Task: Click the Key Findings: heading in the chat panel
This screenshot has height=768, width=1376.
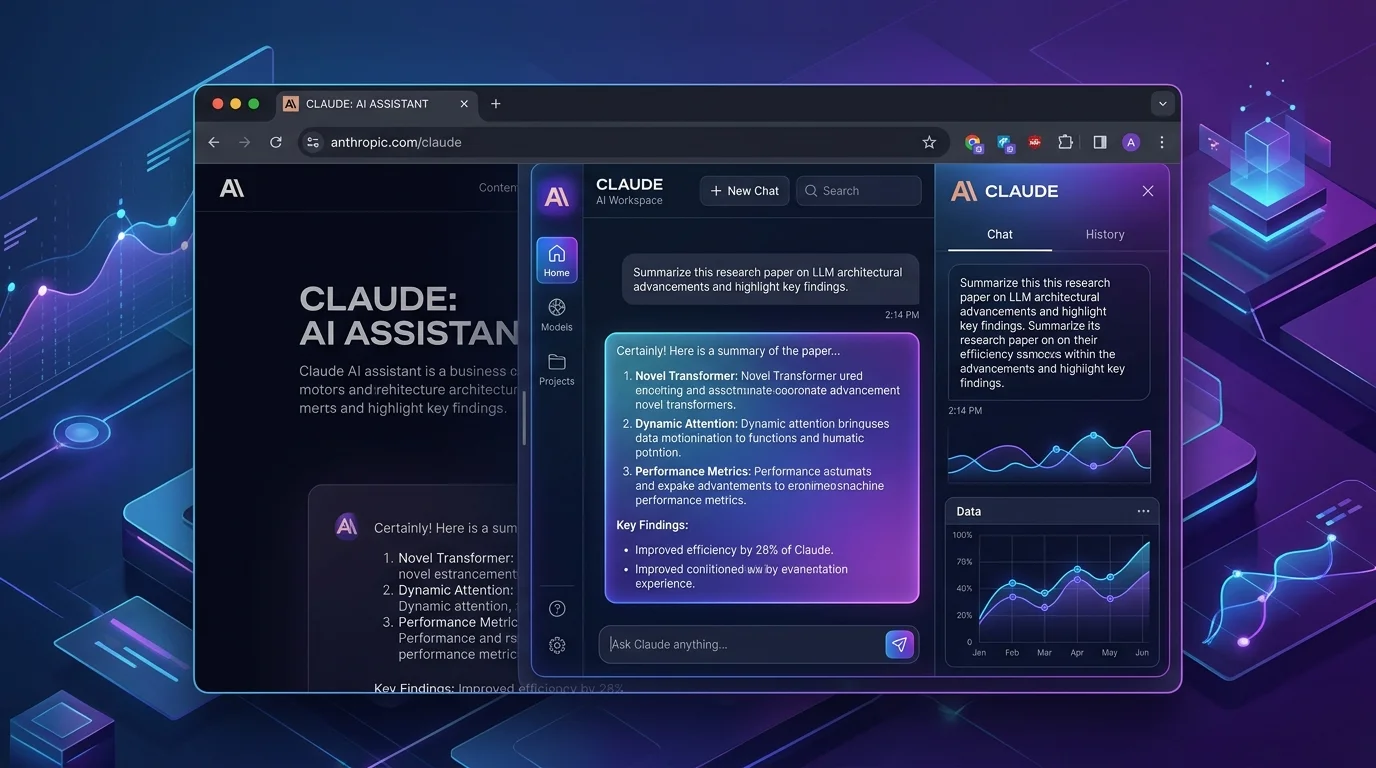Action: [652, 525]
